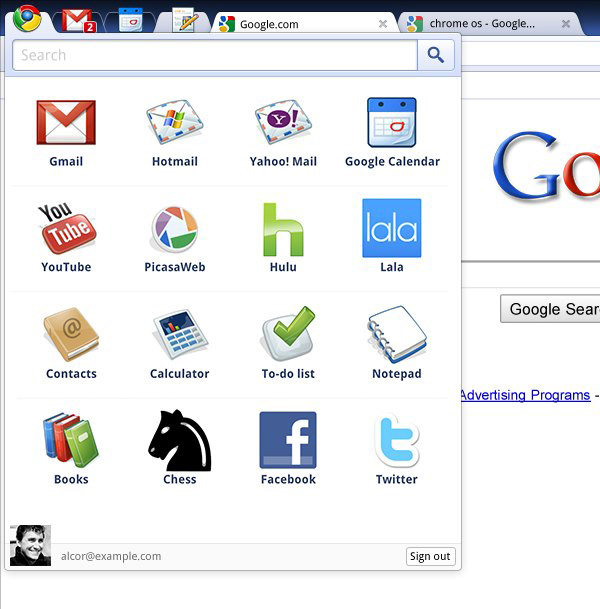Screen dimensions: 600x609
Task: Close the 'chrome os - Google...' tab
Action: click(x=566, y=24)
